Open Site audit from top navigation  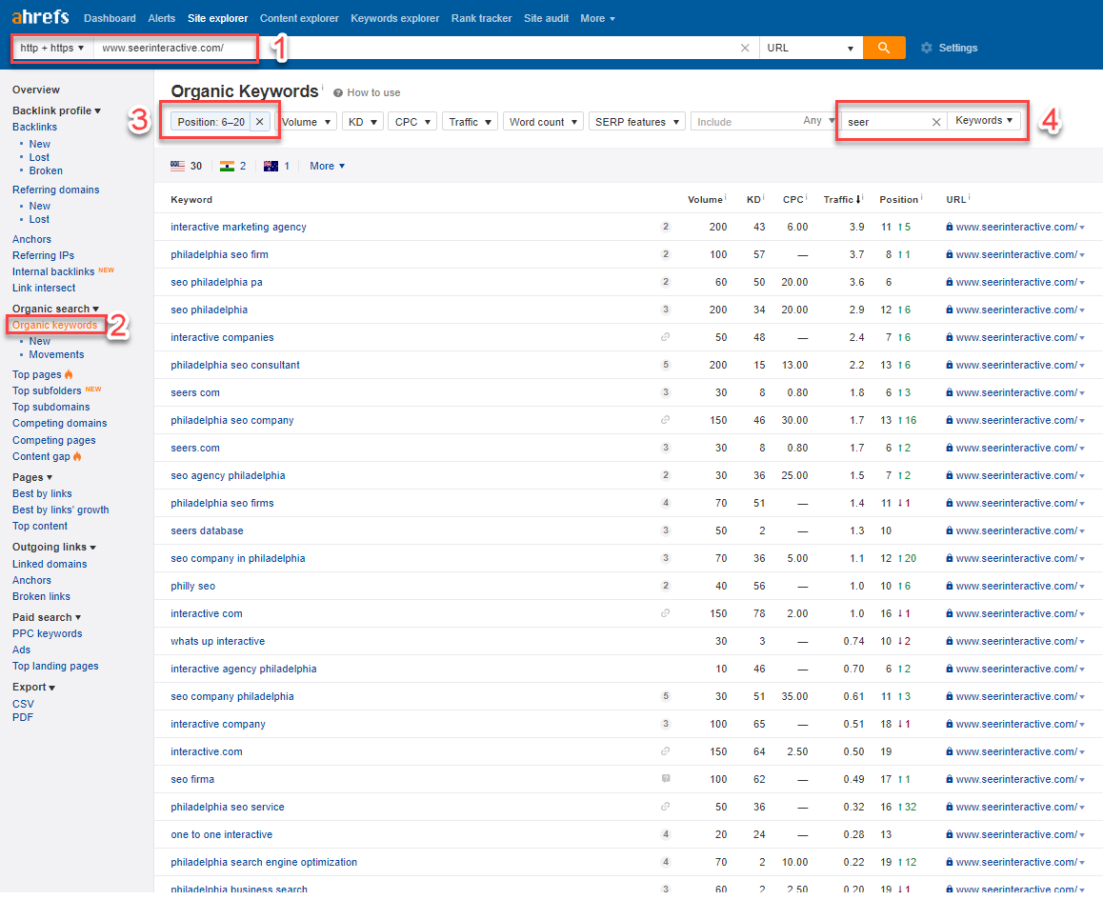[546, 18]
